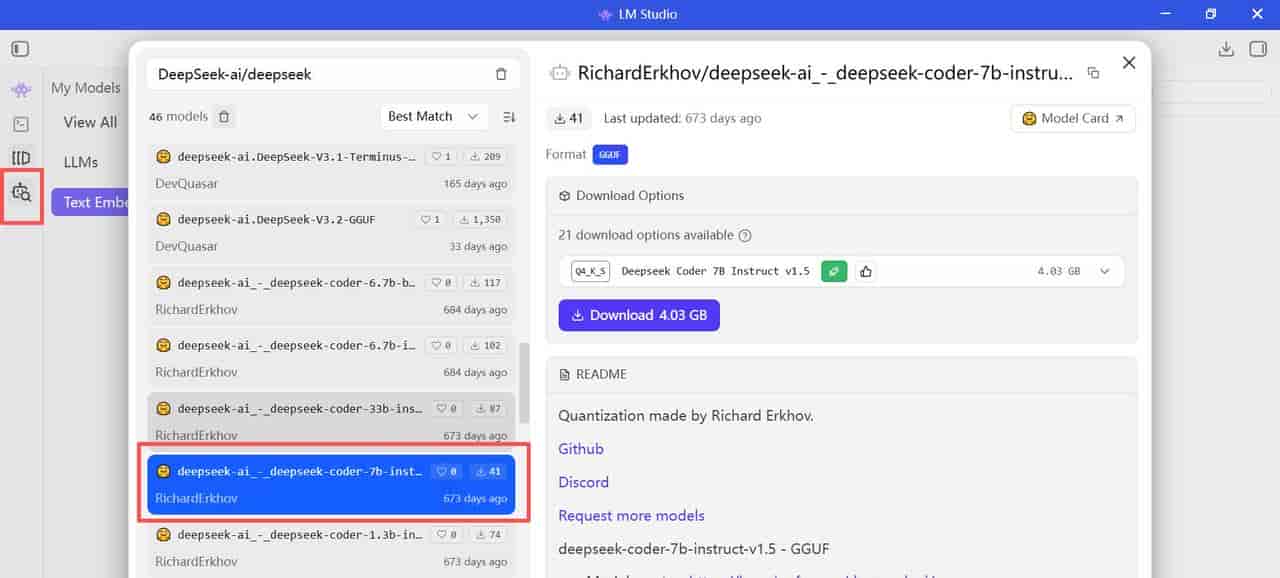This screenshot has width=1280, height=578.
Task: Open the My Models library sidebar icon
Action: pyautogui.click(x=21, y=157)
